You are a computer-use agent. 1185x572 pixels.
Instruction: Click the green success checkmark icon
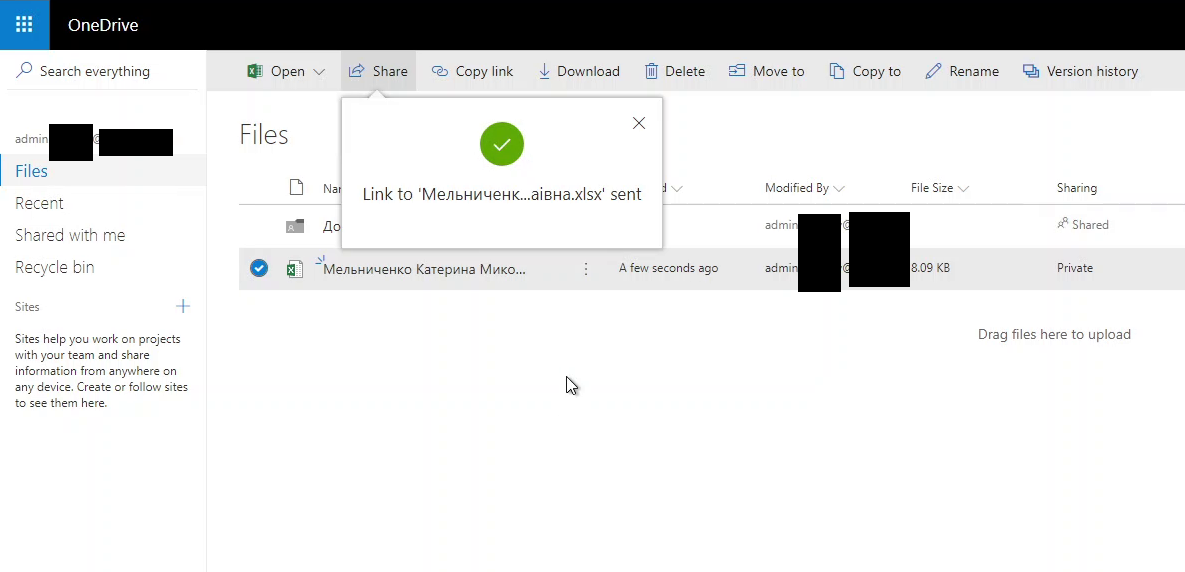point(502,144)
